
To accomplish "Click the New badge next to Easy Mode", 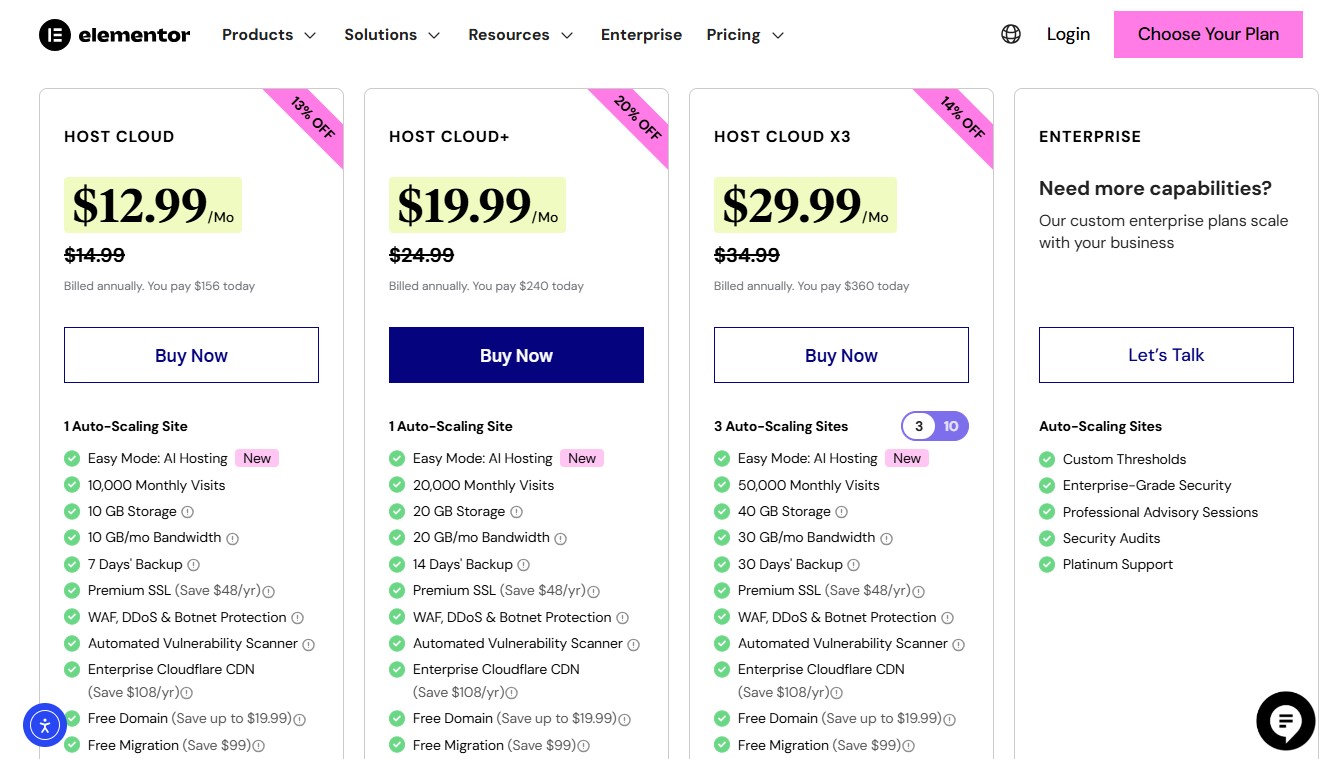I will [x=256, y=458].
